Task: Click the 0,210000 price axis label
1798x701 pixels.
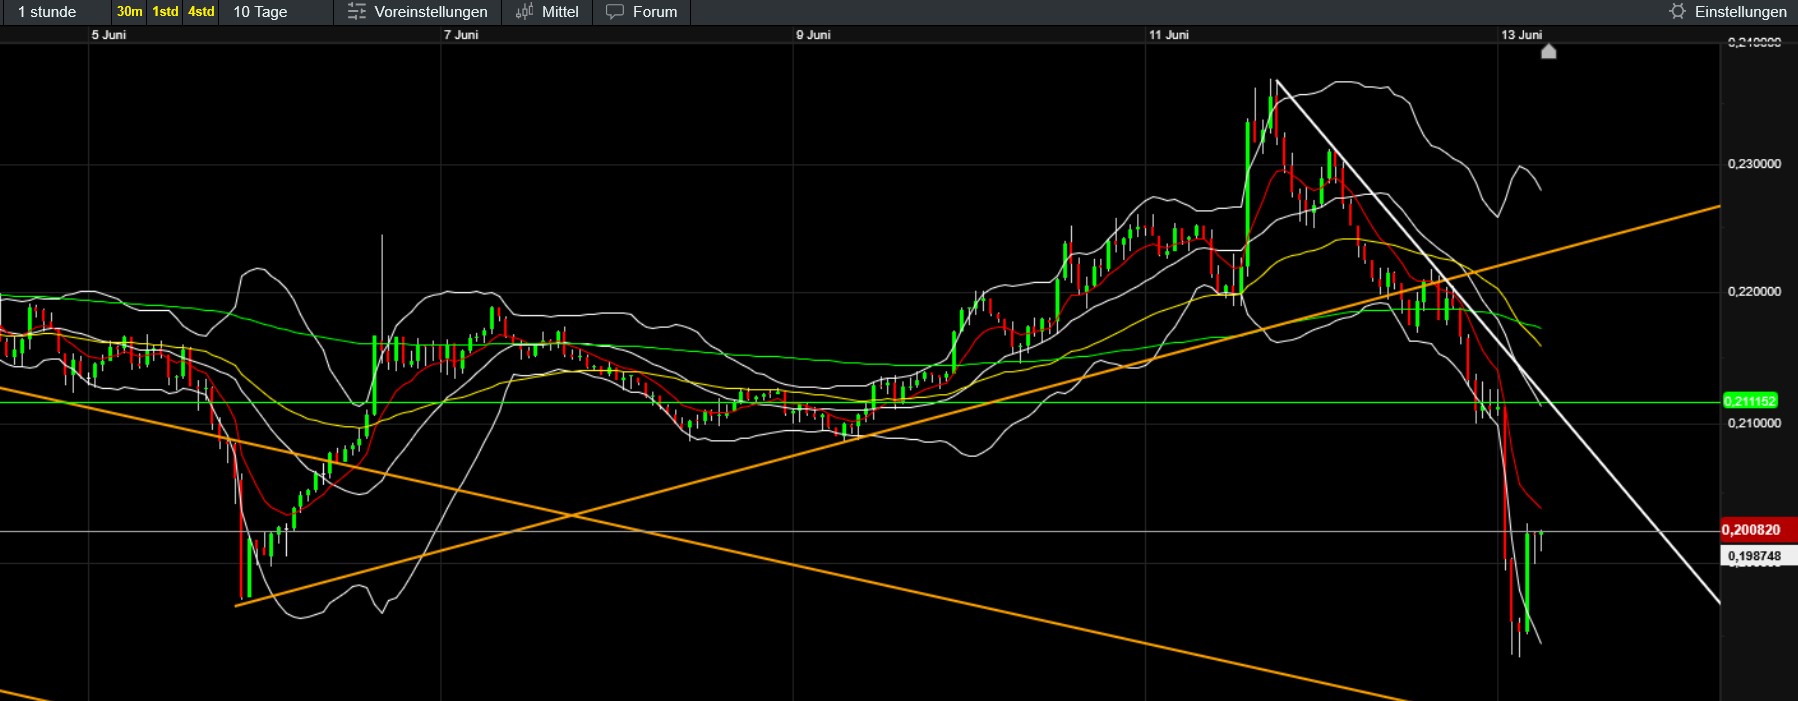Action: pos(1754,423)
